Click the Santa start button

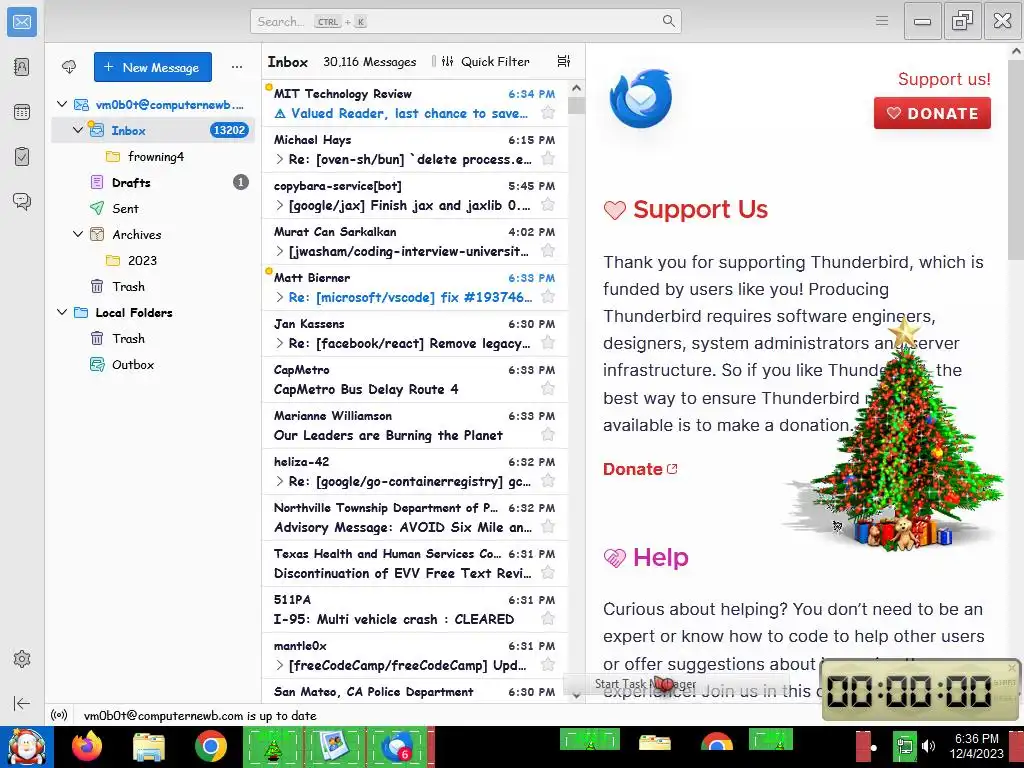click(x=26, y=747)
